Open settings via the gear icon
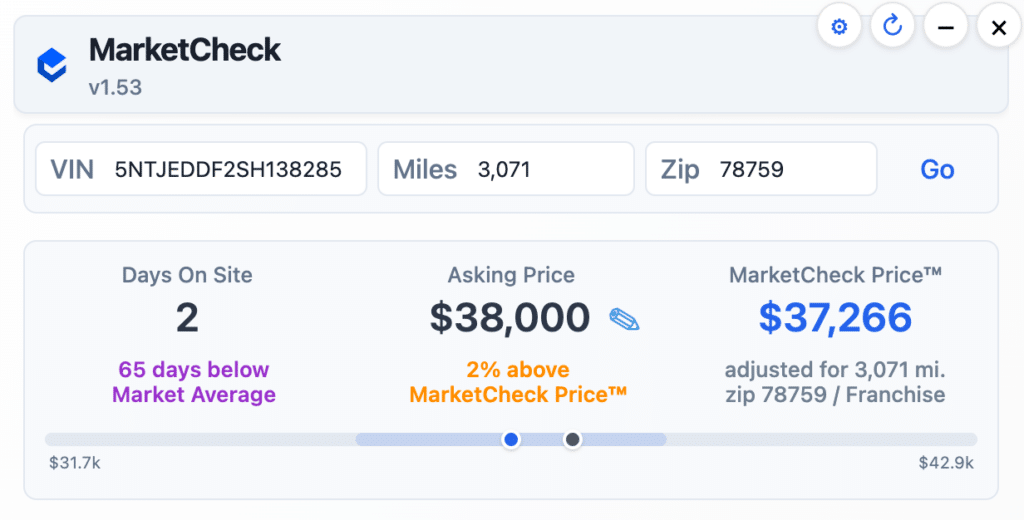This screenshot has width=1024, height=520. click(x=839, y=27)
